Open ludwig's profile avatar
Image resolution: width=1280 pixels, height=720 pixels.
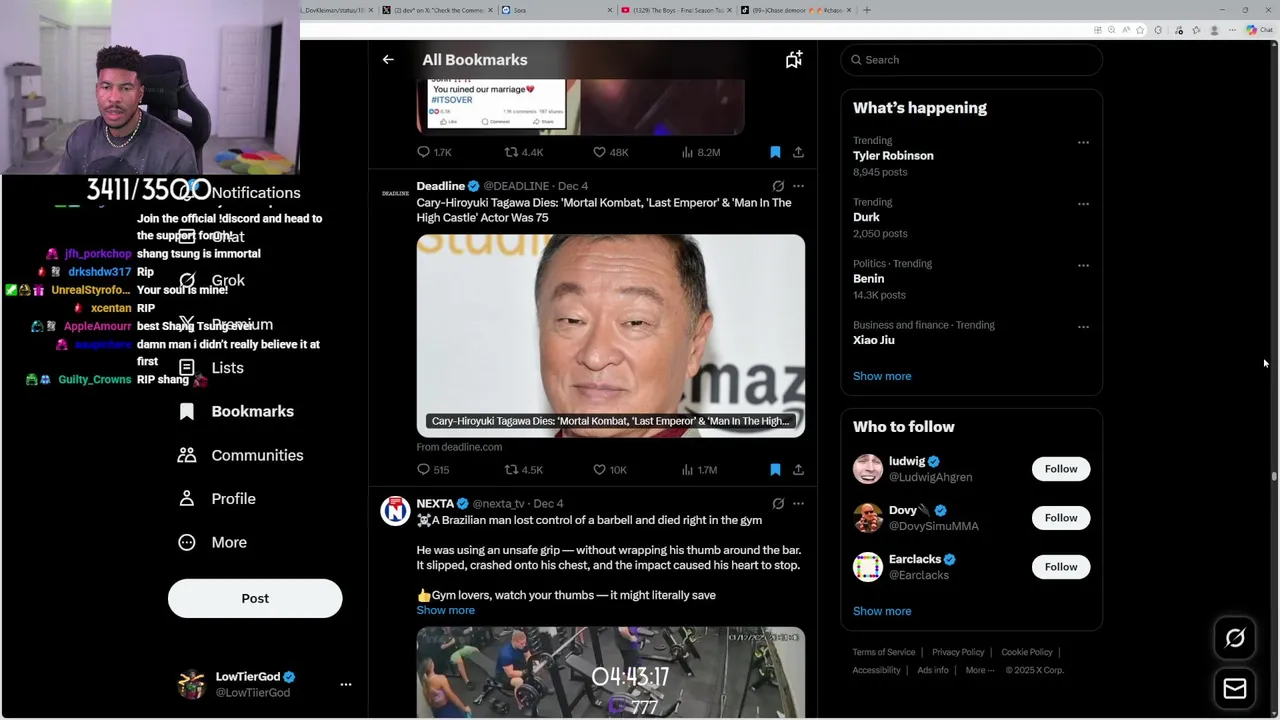click(868, 469)
